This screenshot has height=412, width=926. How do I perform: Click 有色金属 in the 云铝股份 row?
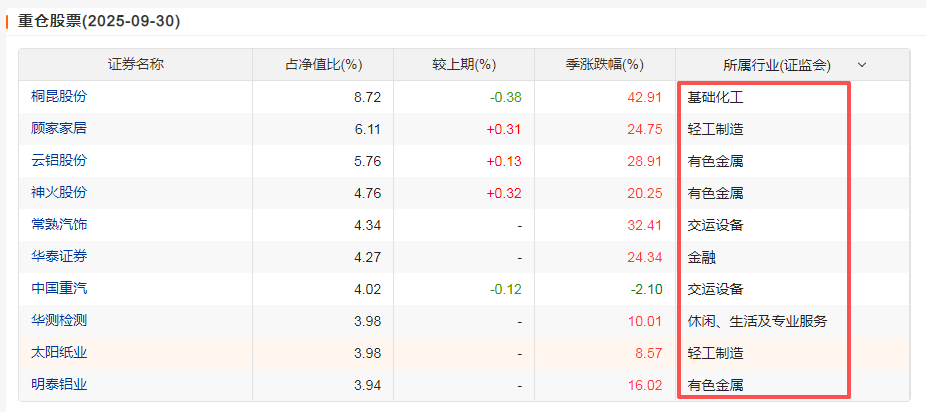(x=715, y=161)
